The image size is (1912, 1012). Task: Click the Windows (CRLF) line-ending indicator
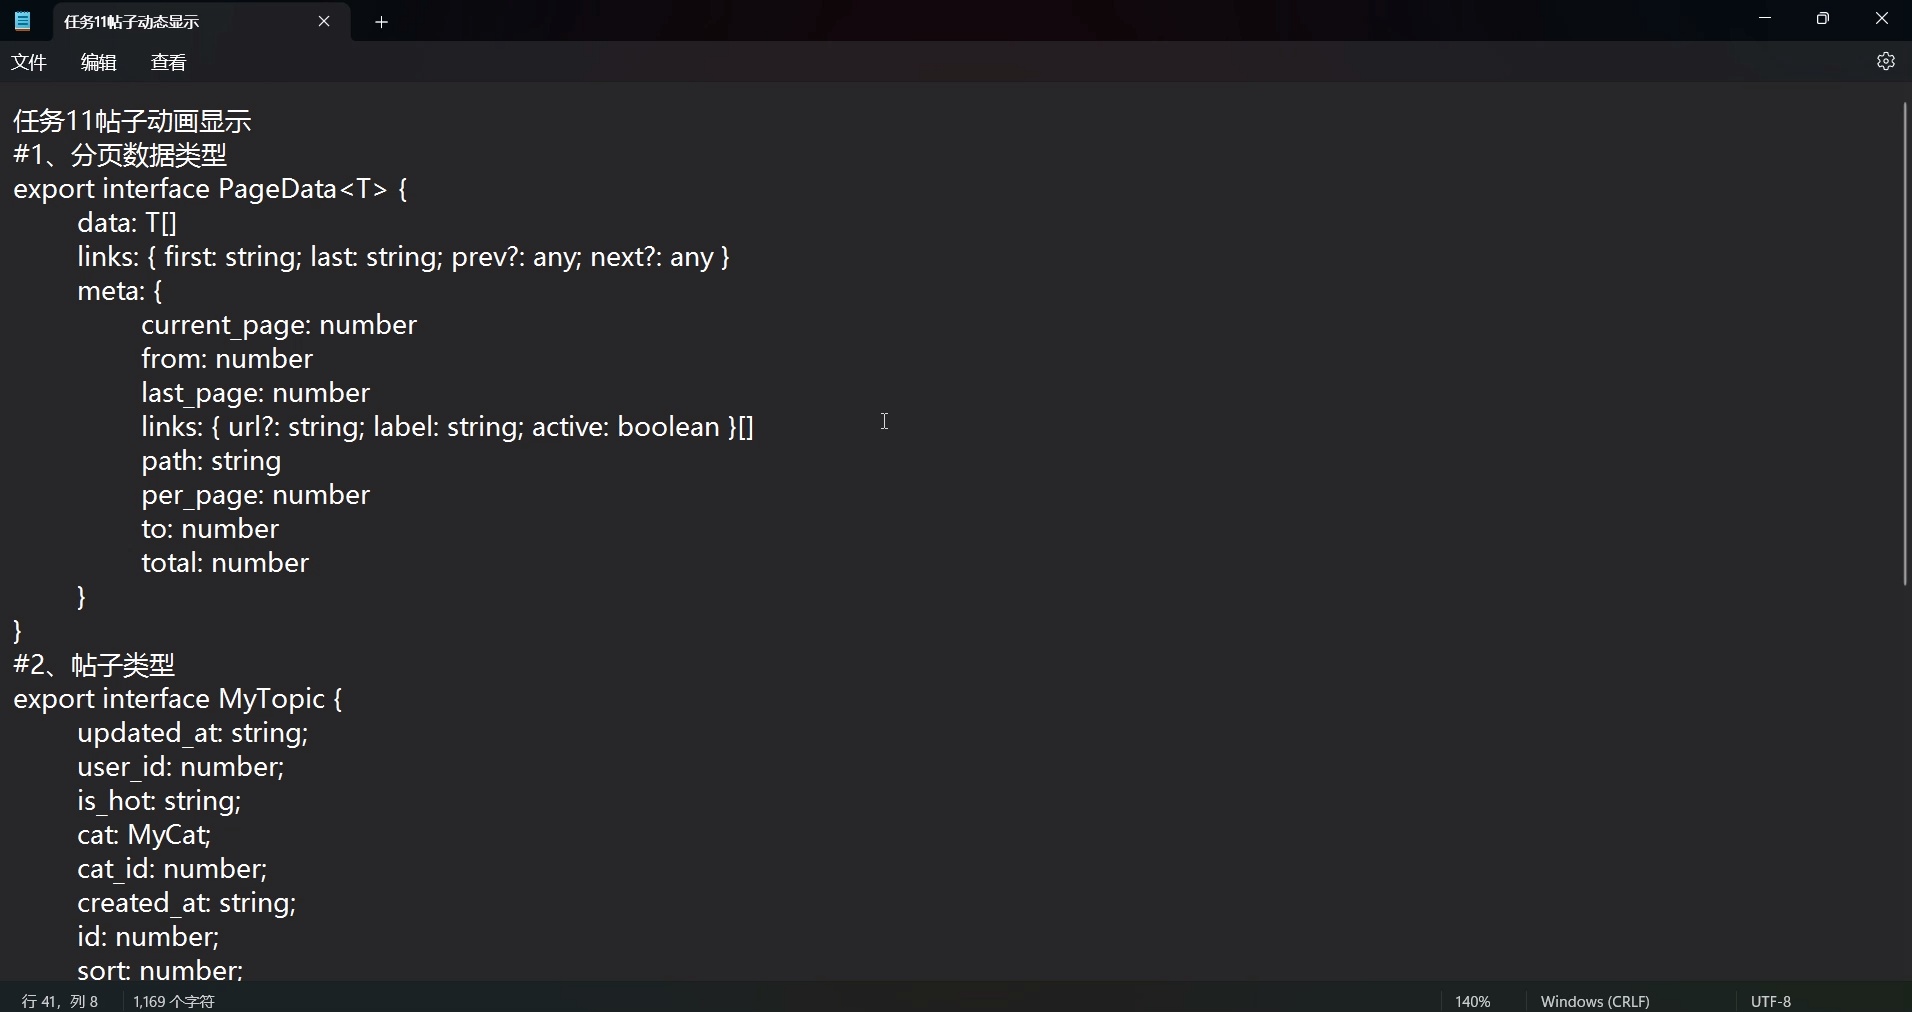[1594, 1000]
